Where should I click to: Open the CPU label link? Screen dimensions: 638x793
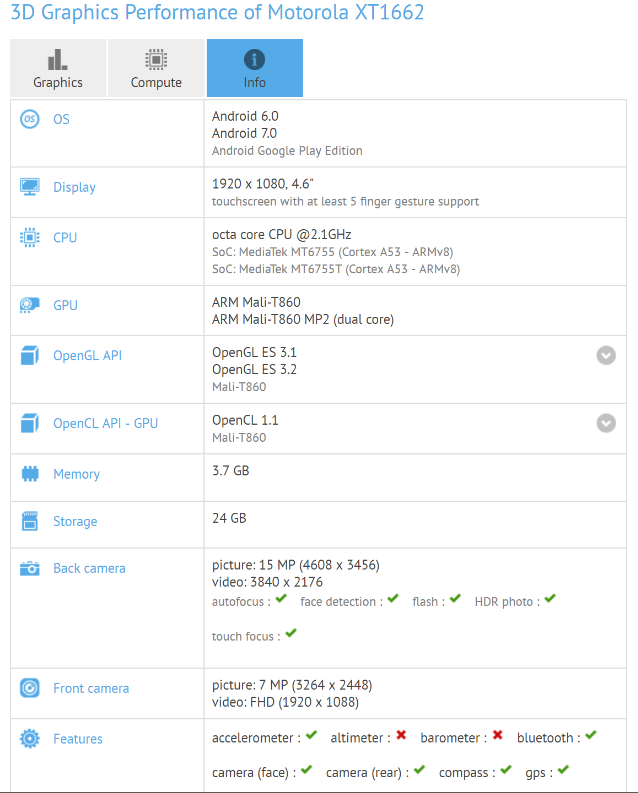point(65,238)
